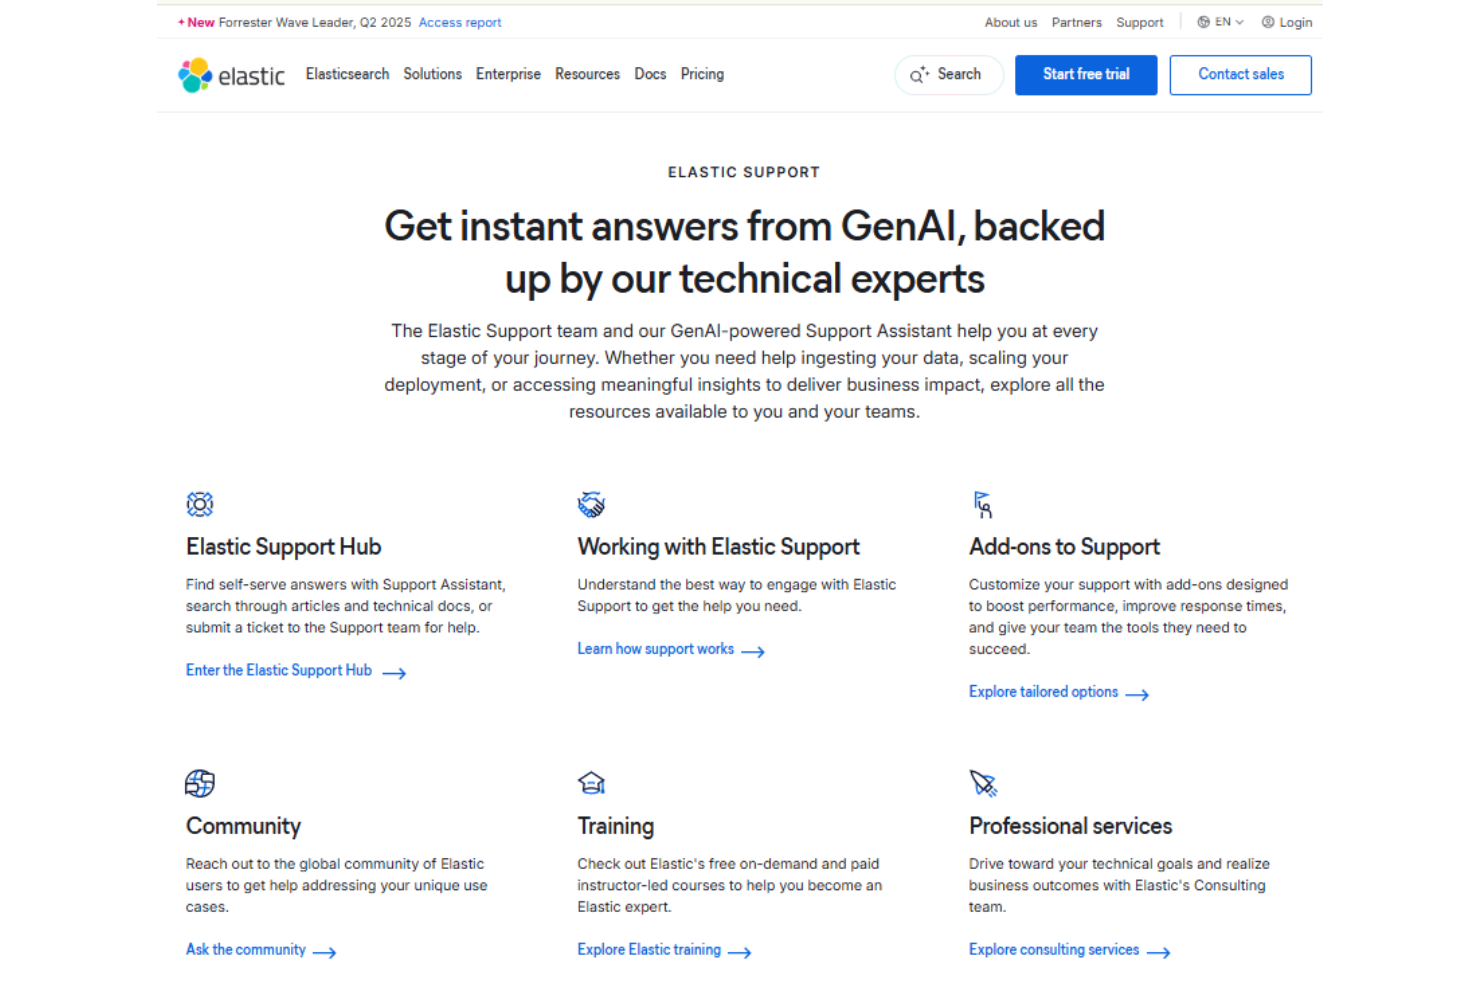1480x987 pixels.
Task: Click the Start free trial button
Action: click(1086, 75)
